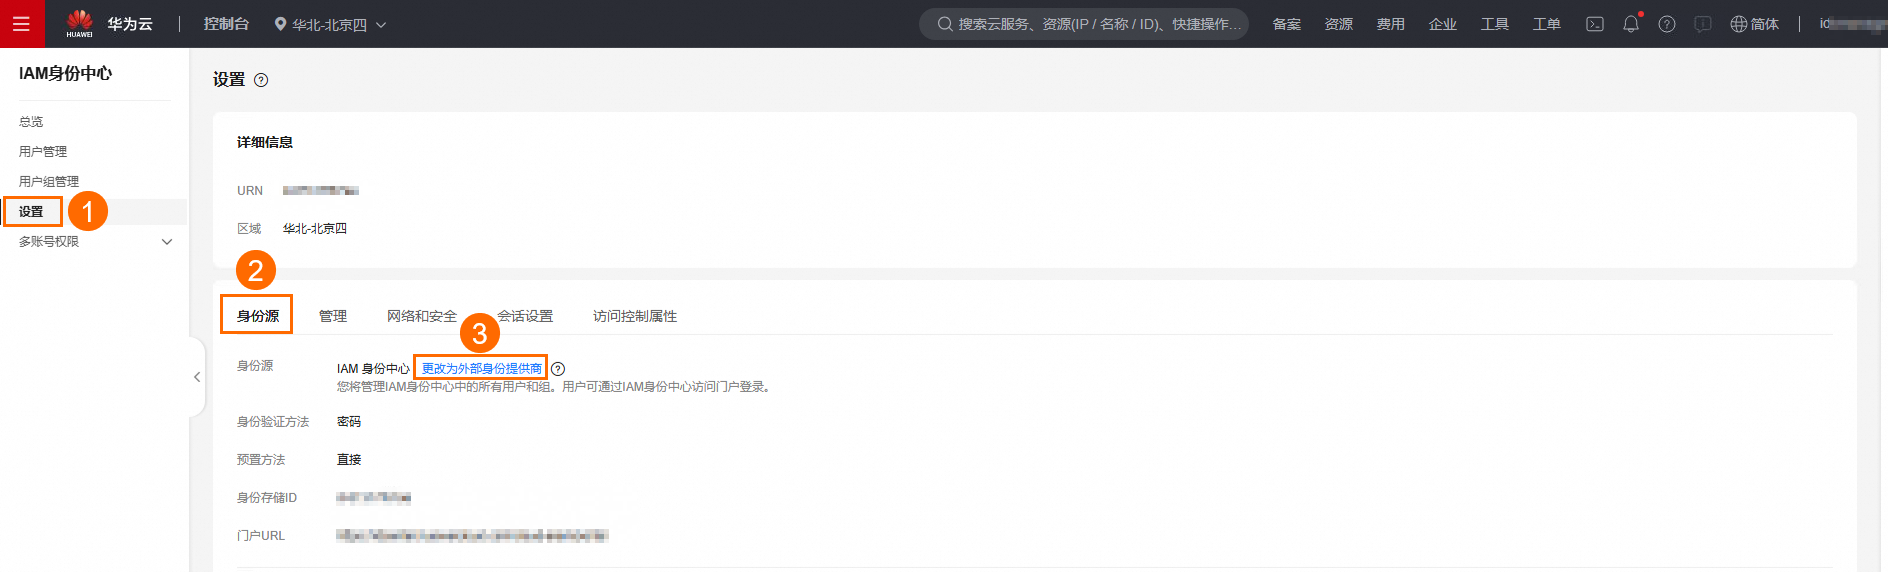The height and width of the screenshot is (572, 1888).
Task: Open the top bar help icon
Action: pyautogui.click(x=1667, y=24)
